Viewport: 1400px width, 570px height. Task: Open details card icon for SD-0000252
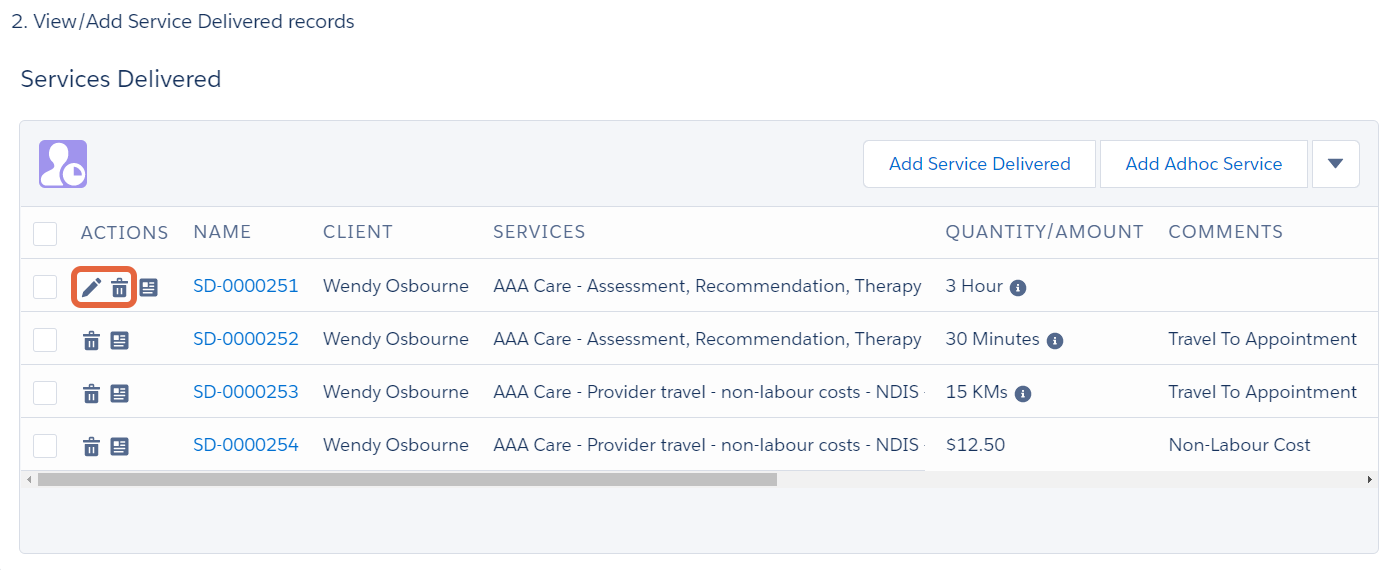point(120,341)
